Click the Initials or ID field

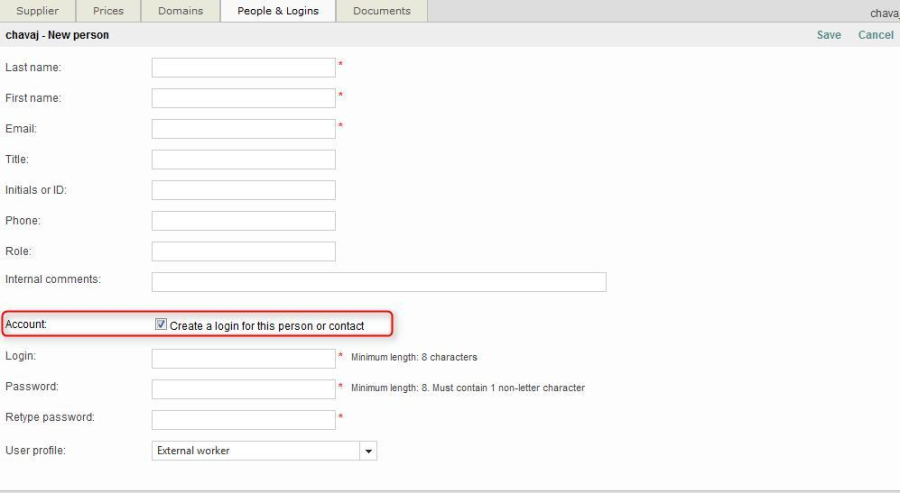pyautogui.click(x=243, y=190)
